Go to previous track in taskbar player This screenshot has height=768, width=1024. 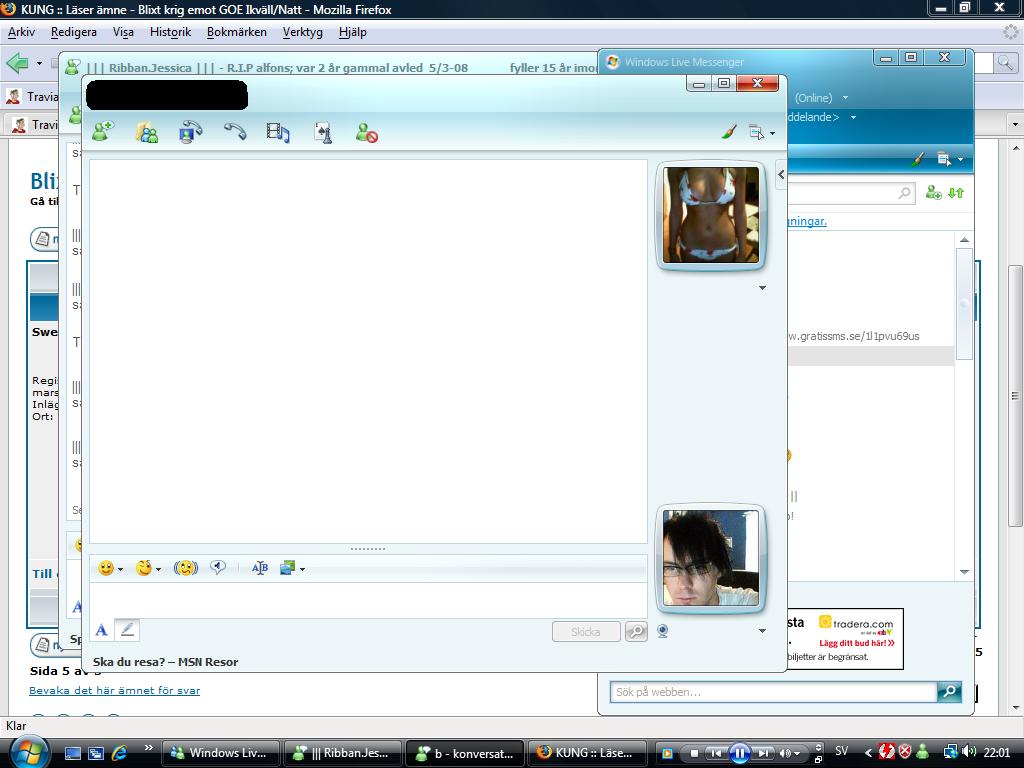[716, 753]
